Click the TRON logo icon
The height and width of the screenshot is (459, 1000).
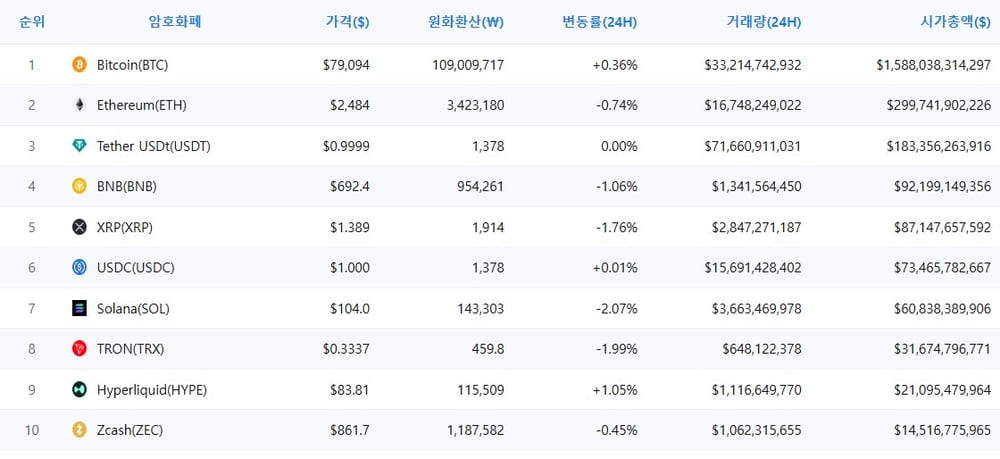pyautogui.click(x=79, y=349)
